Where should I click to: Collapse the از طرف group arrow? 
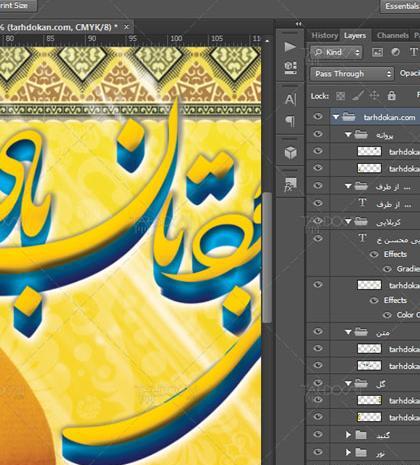(348, 187)
